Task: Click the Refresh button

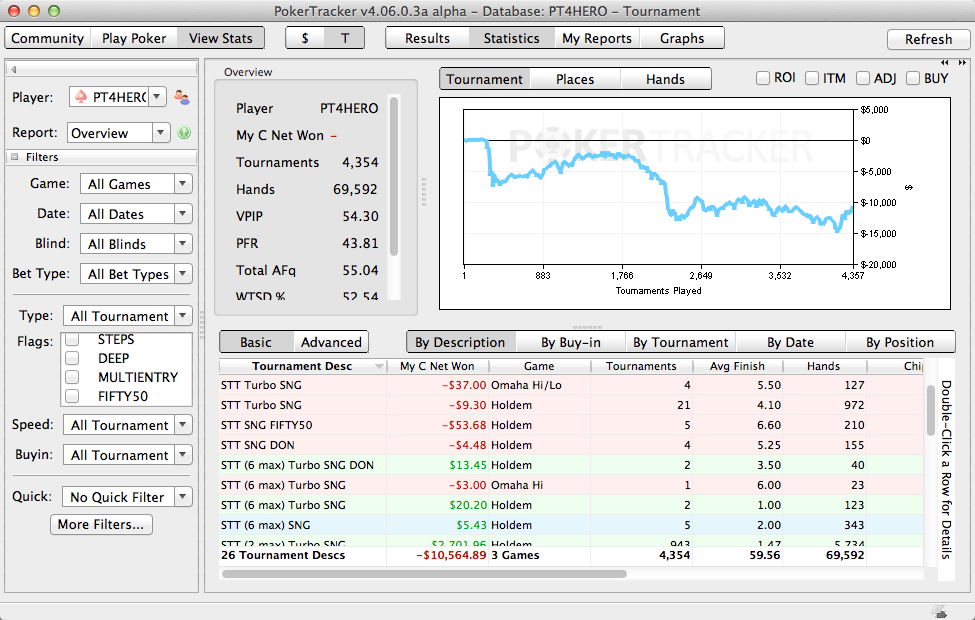Action: (928, 39)
